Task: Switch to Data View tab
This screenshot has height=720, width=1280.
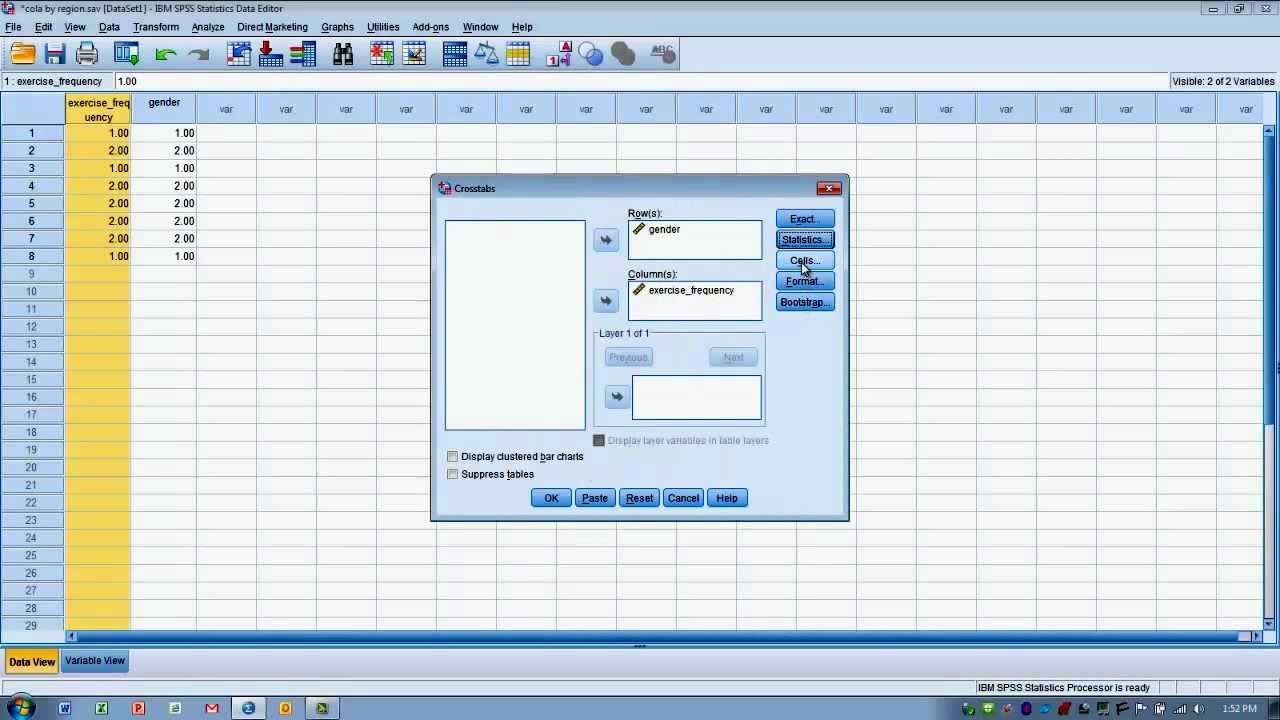Action: click(32, 662)
